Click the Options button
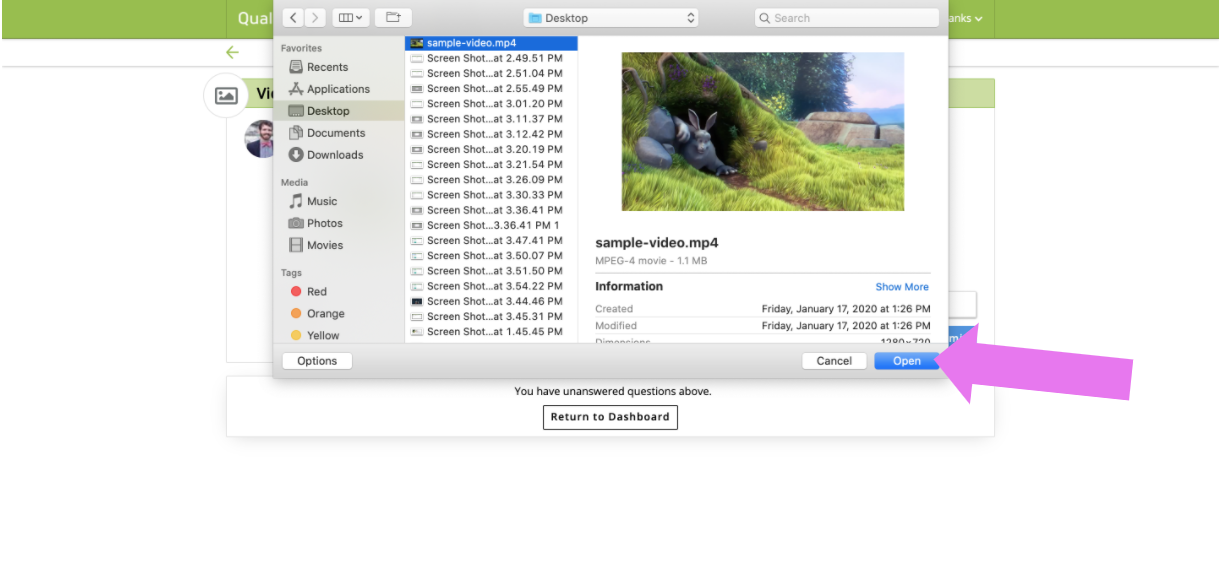The image size is (1220, 588). pyautogui.click(x=317, y=361)
